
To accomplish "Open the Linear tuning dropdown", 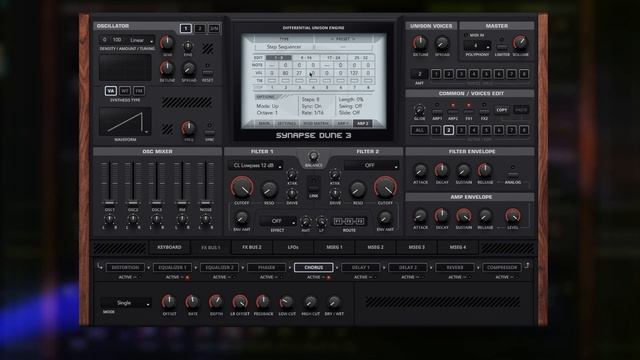I will pos(141,40).
